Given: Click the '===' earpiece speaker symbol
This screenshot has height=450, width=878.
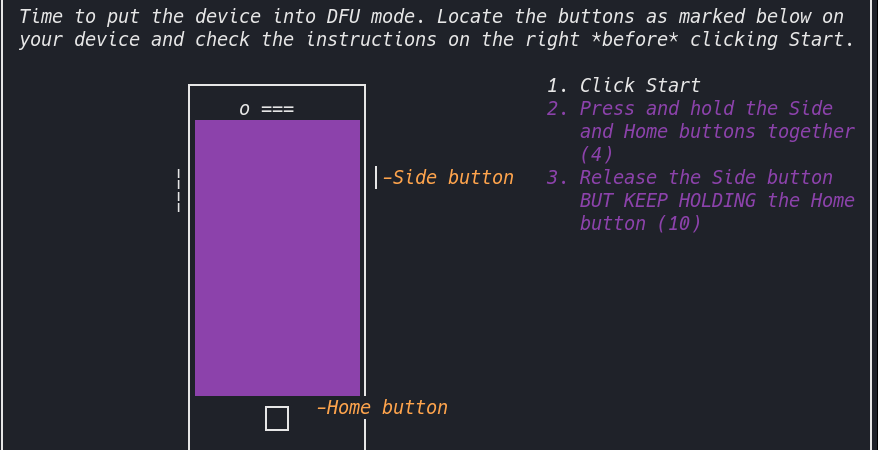Looking at the screenshot, I should pos(277,109).
